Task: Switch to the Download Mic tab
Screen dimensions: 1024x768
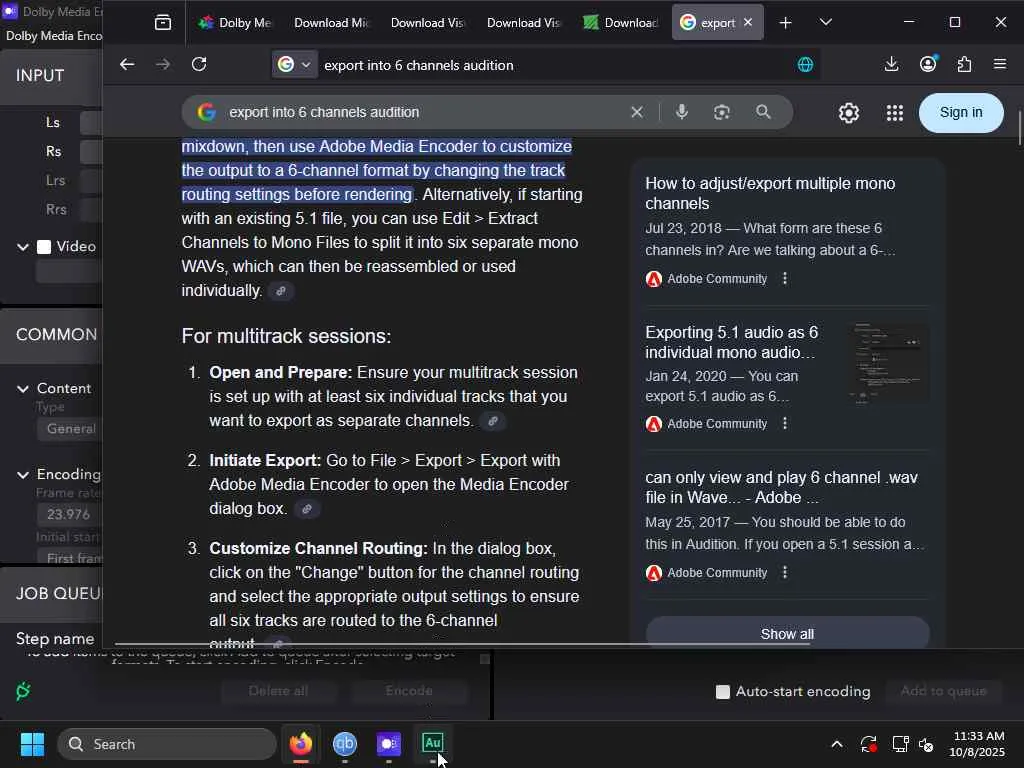Action: pyautogui.click(x=330, y=23)
